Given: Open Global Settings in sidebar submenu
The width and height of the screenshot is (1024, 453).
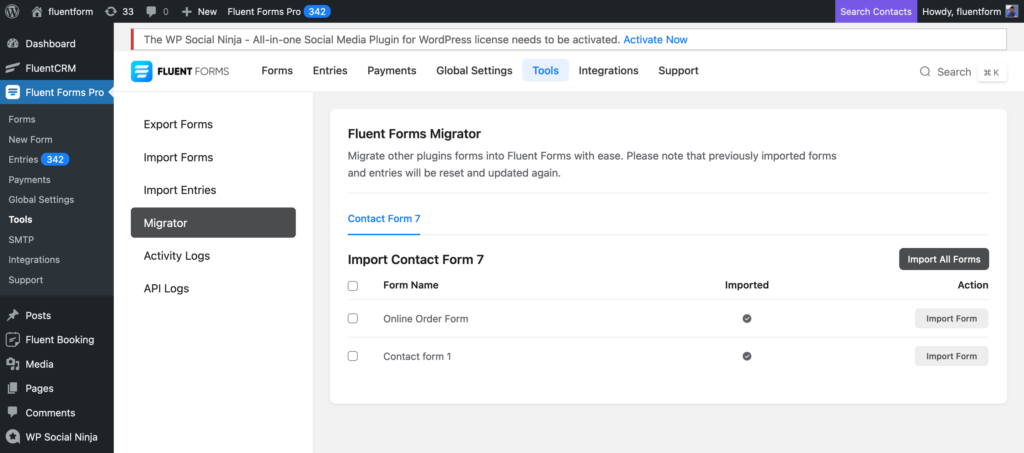Looking at the screenshot, I should [41, 200].
